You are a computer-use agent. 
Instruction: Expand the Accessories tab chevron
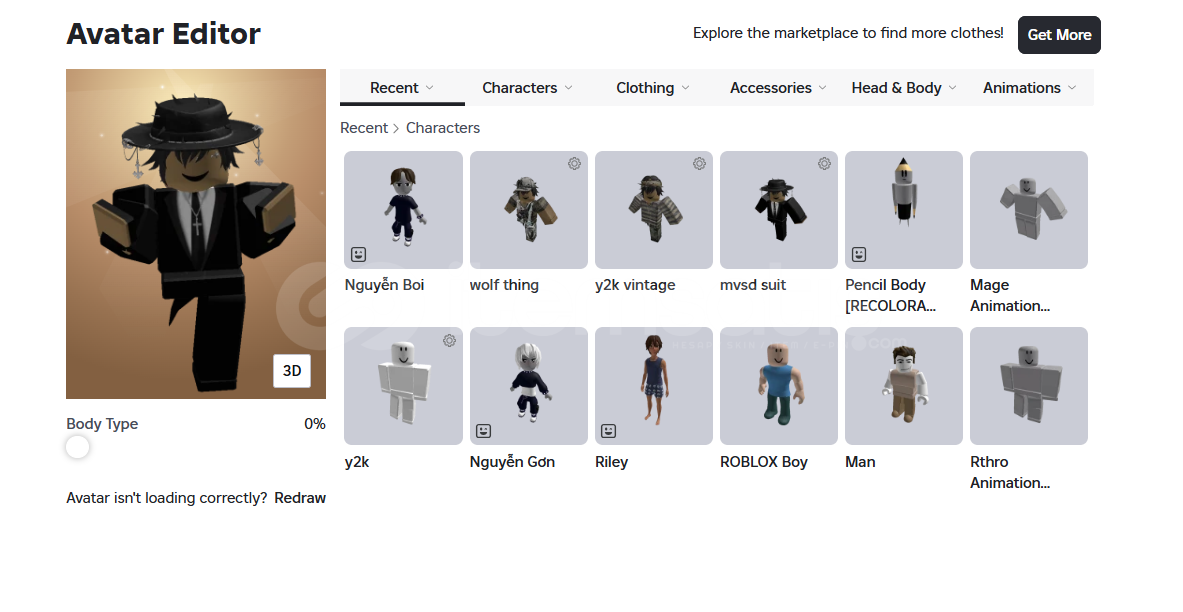[x=823, y=88]
